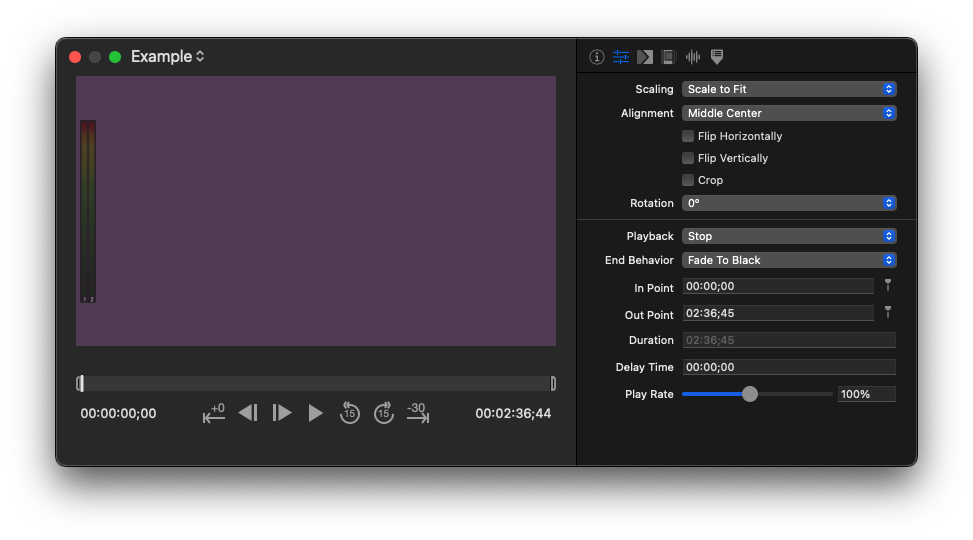Step back one frame
Screen dimensions: 973x540
pos(248,413)
